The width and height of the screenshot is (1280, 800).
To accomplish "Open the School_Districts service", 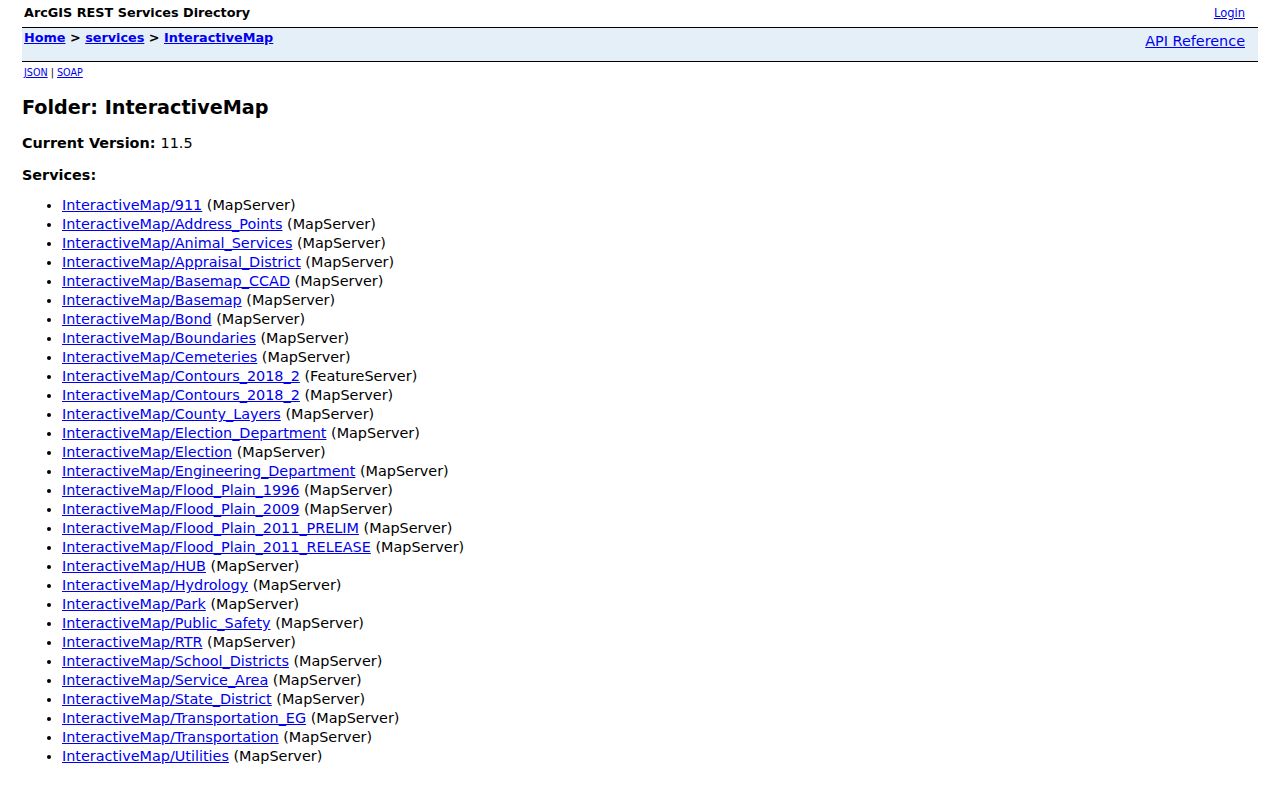I will click(x=175, y=661).
